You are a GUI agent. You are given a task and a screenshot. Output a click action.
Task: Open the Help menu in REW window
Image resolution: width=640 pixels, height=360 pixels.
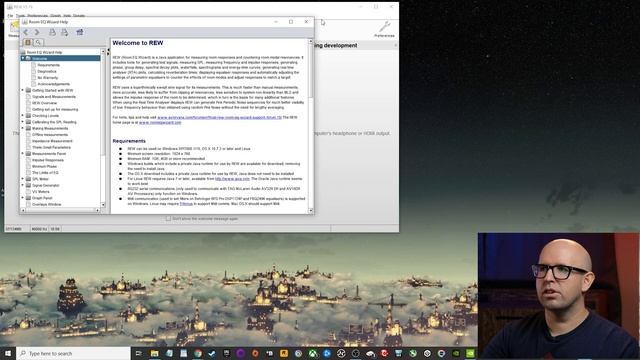point(67,16)
